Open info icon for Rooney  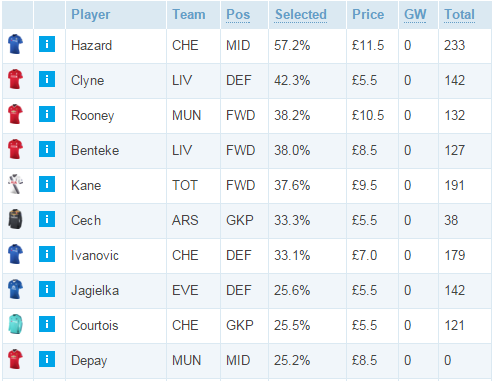tap(47, 114)
